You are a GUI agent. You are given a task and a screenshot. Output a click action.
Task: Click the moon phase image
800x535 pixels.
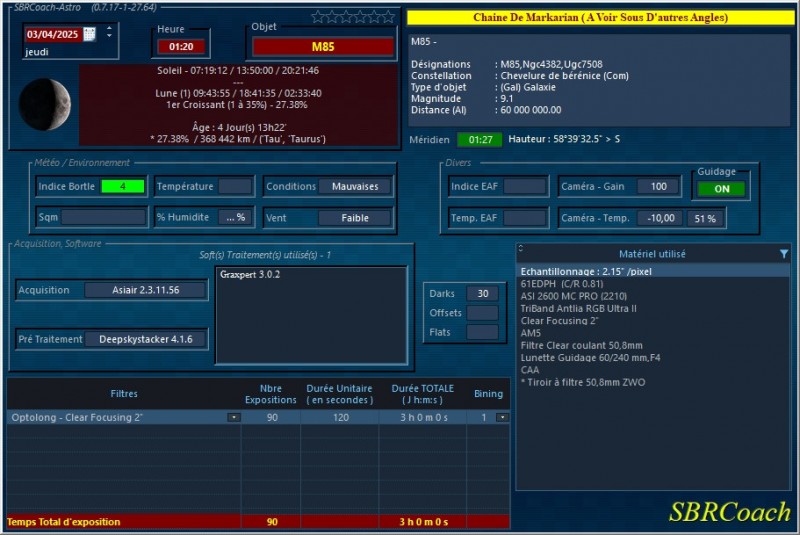pos(45,105)
